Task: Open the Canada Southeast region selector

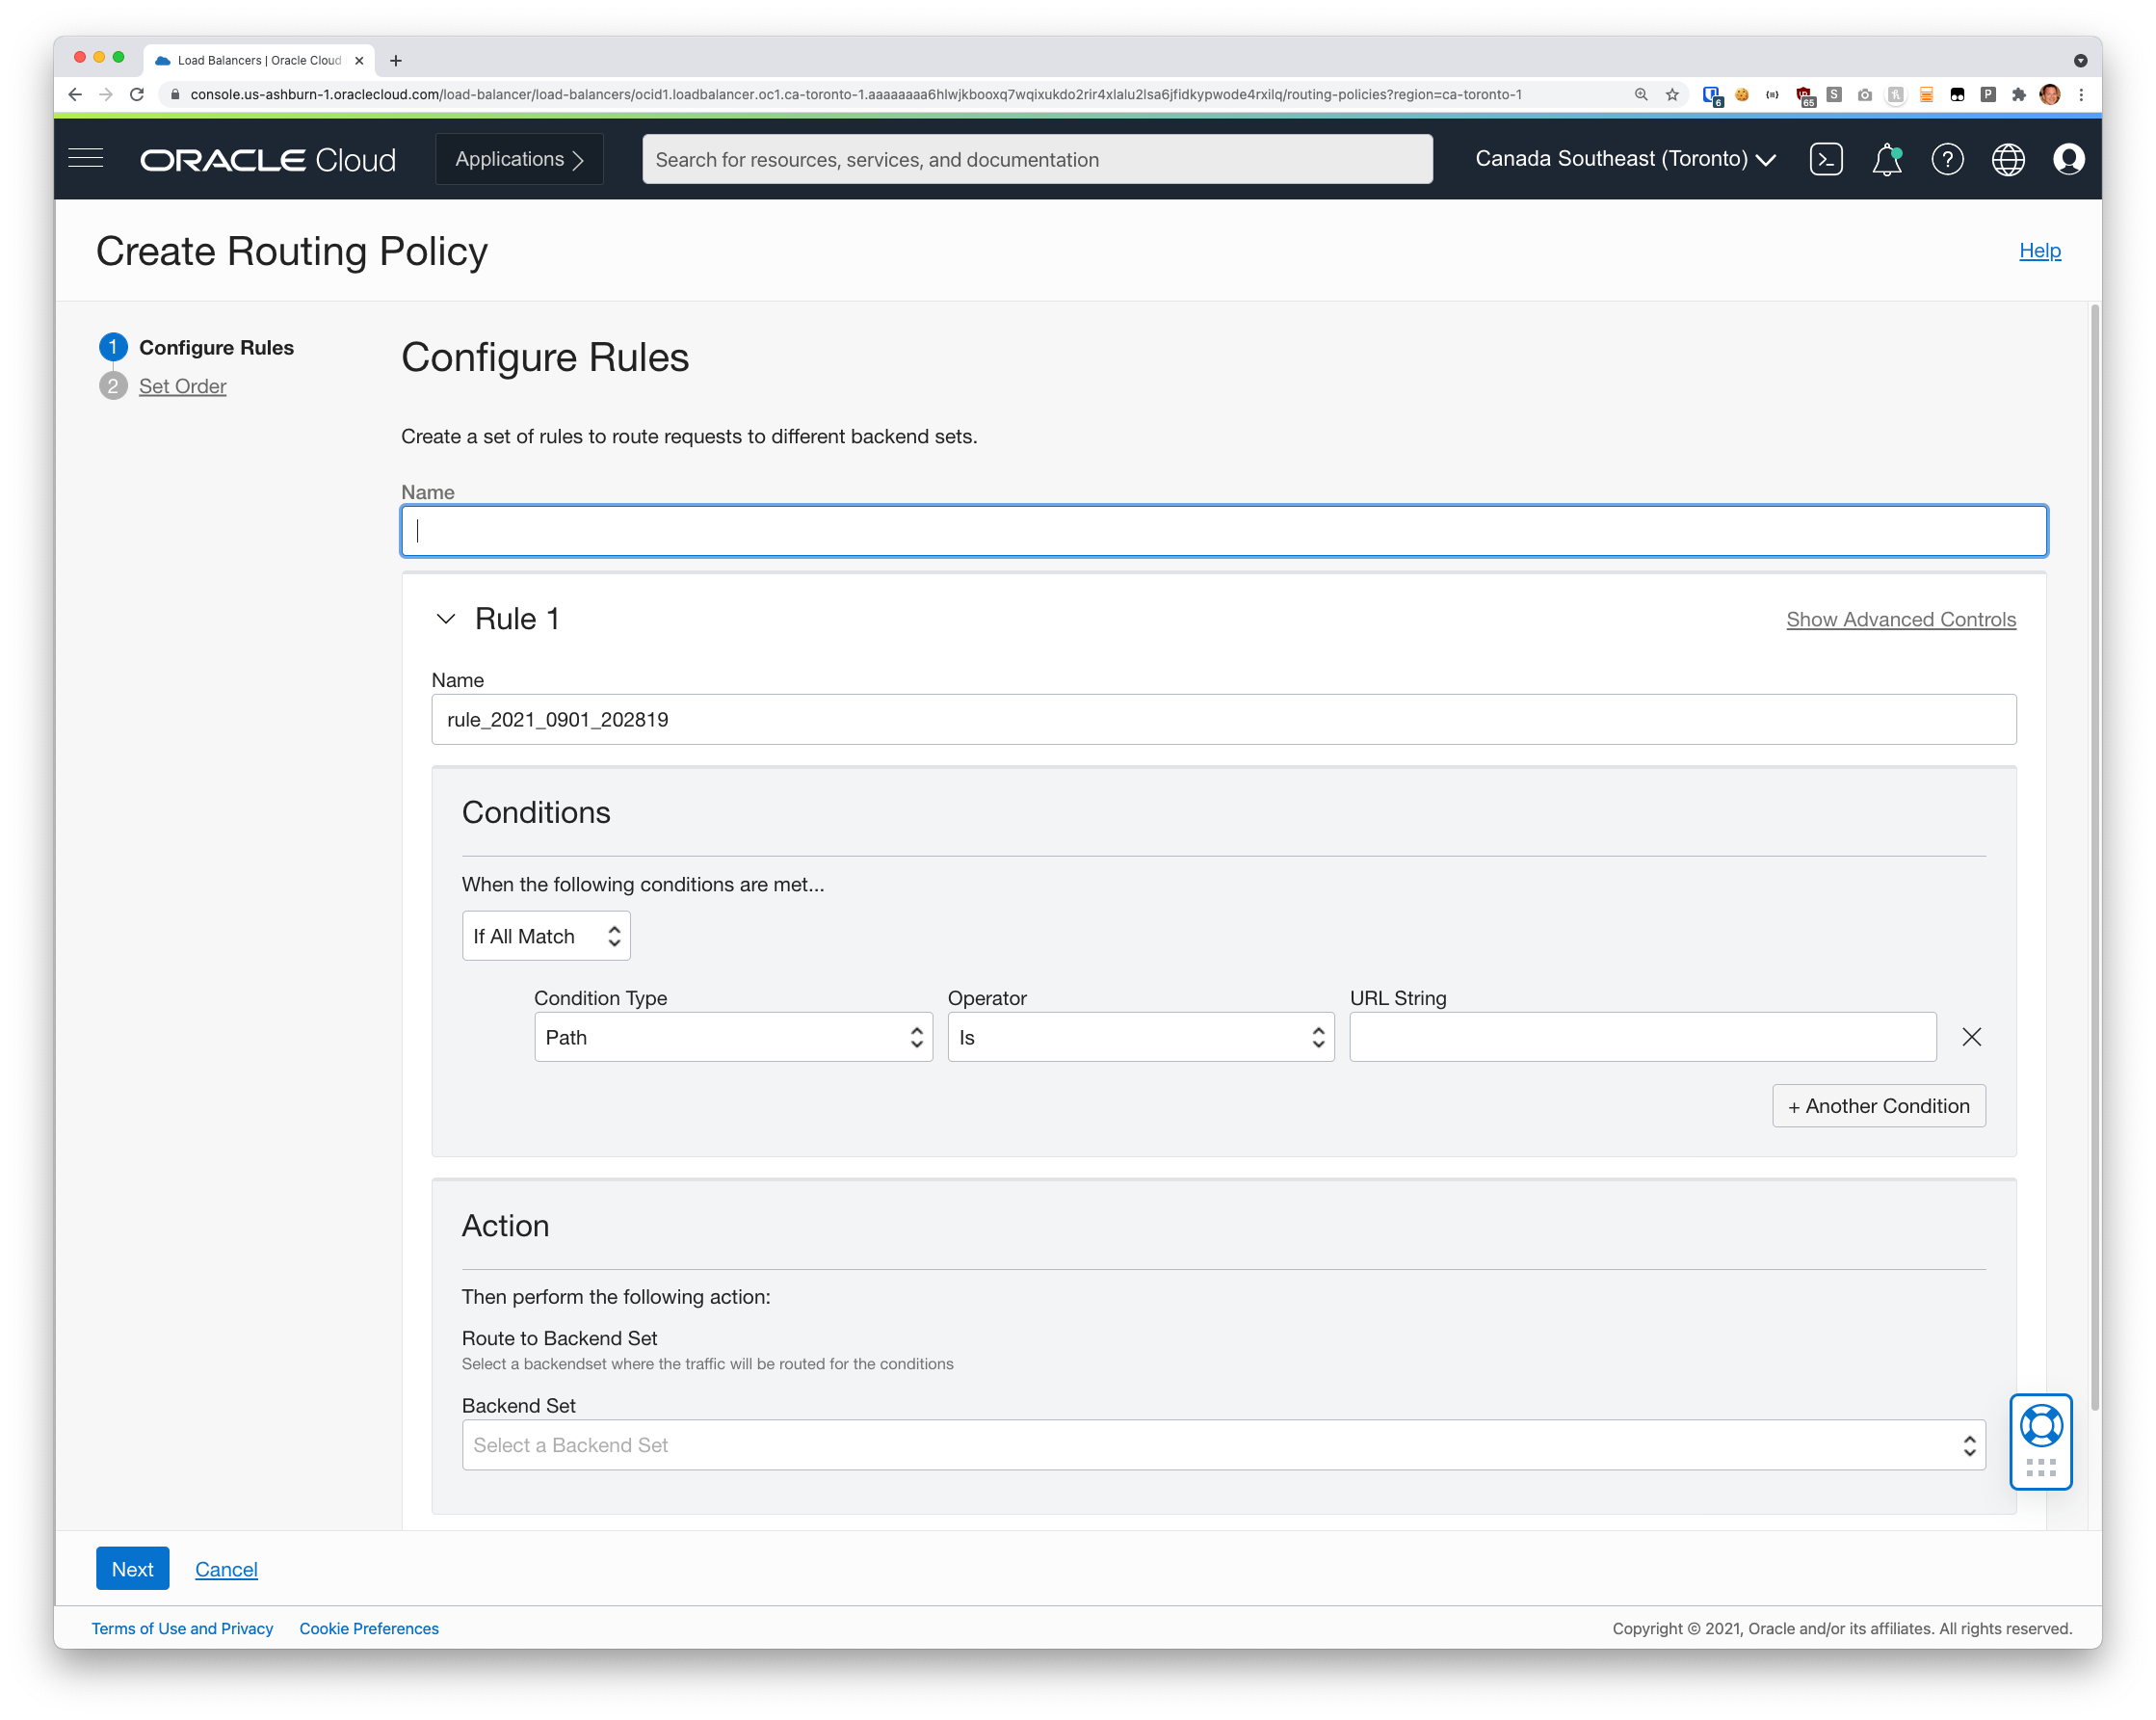Action: (1625, 159)
